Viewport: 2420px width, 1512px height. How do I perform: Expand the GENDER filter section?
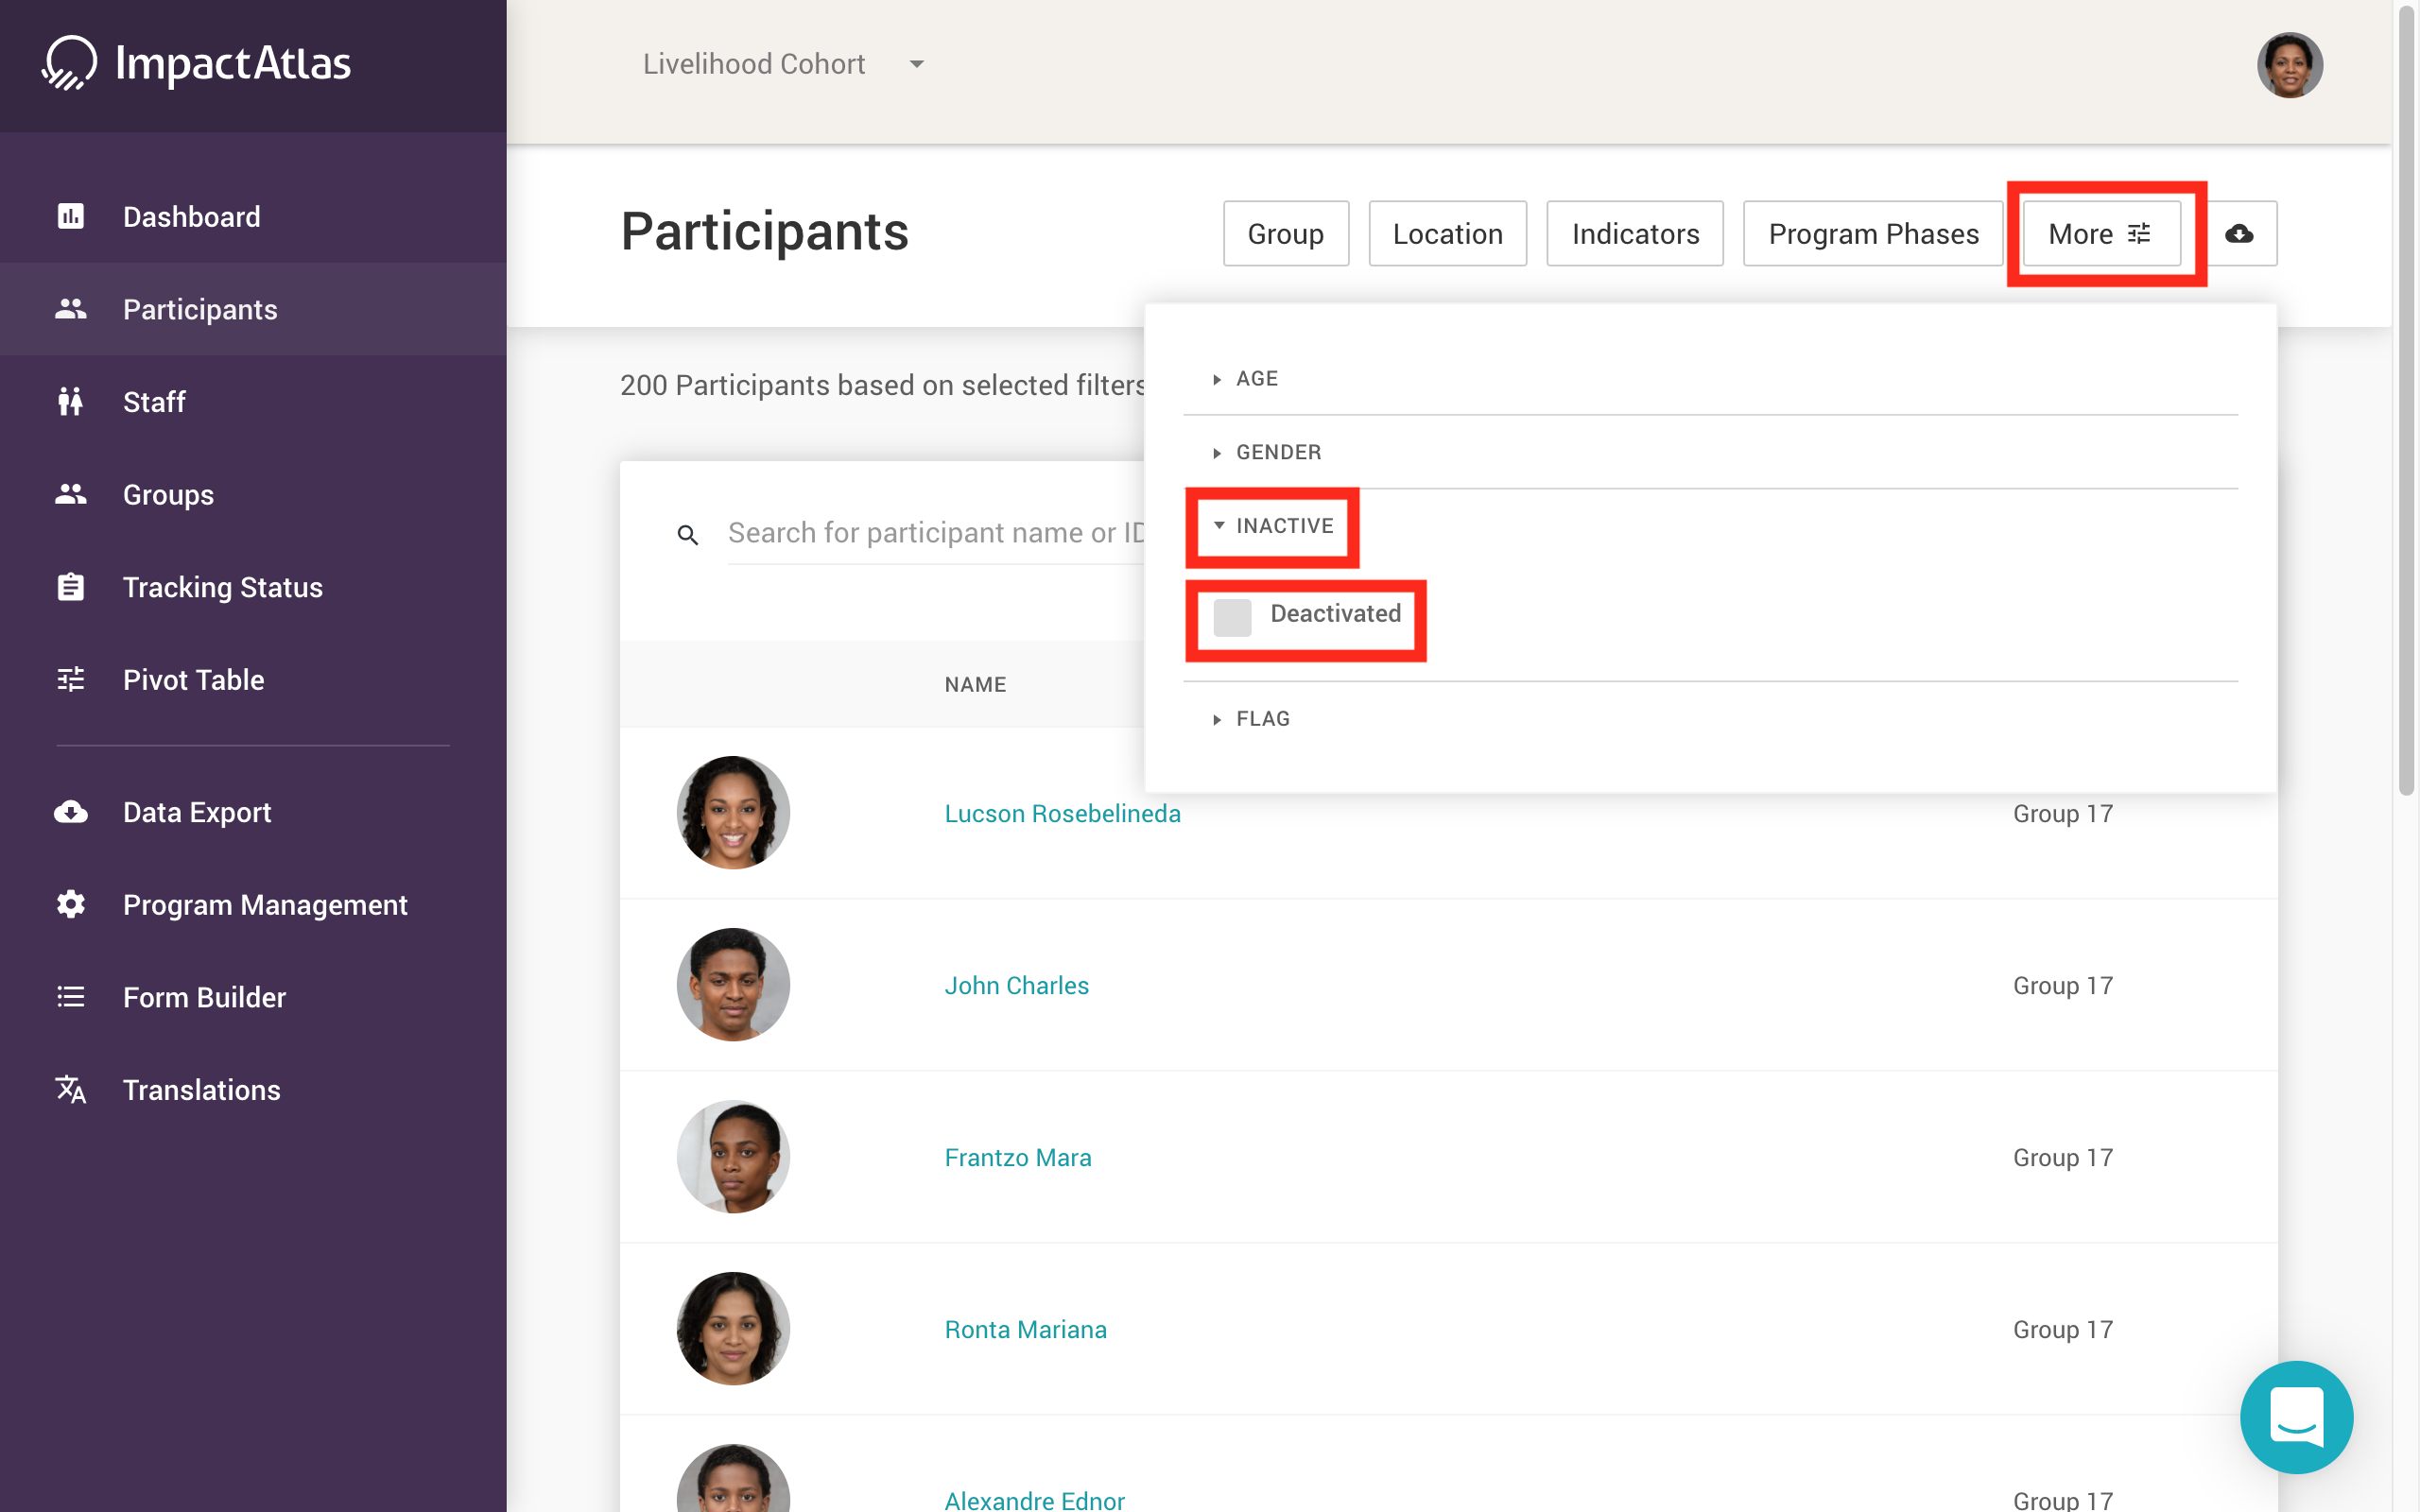click(x=1277, y=452)
